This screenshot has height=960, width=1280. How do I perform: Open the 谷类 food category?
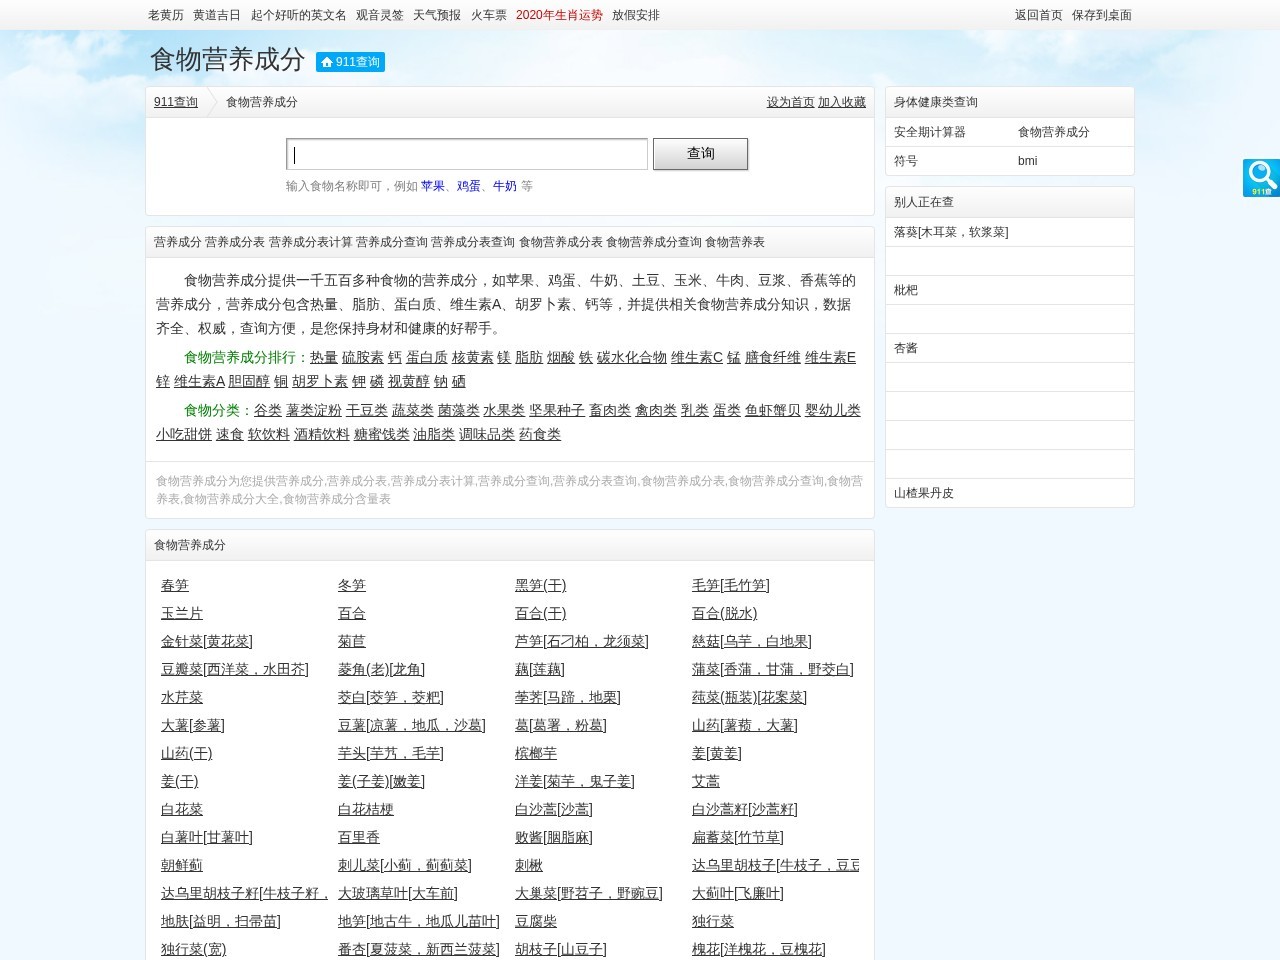point(268,410)
